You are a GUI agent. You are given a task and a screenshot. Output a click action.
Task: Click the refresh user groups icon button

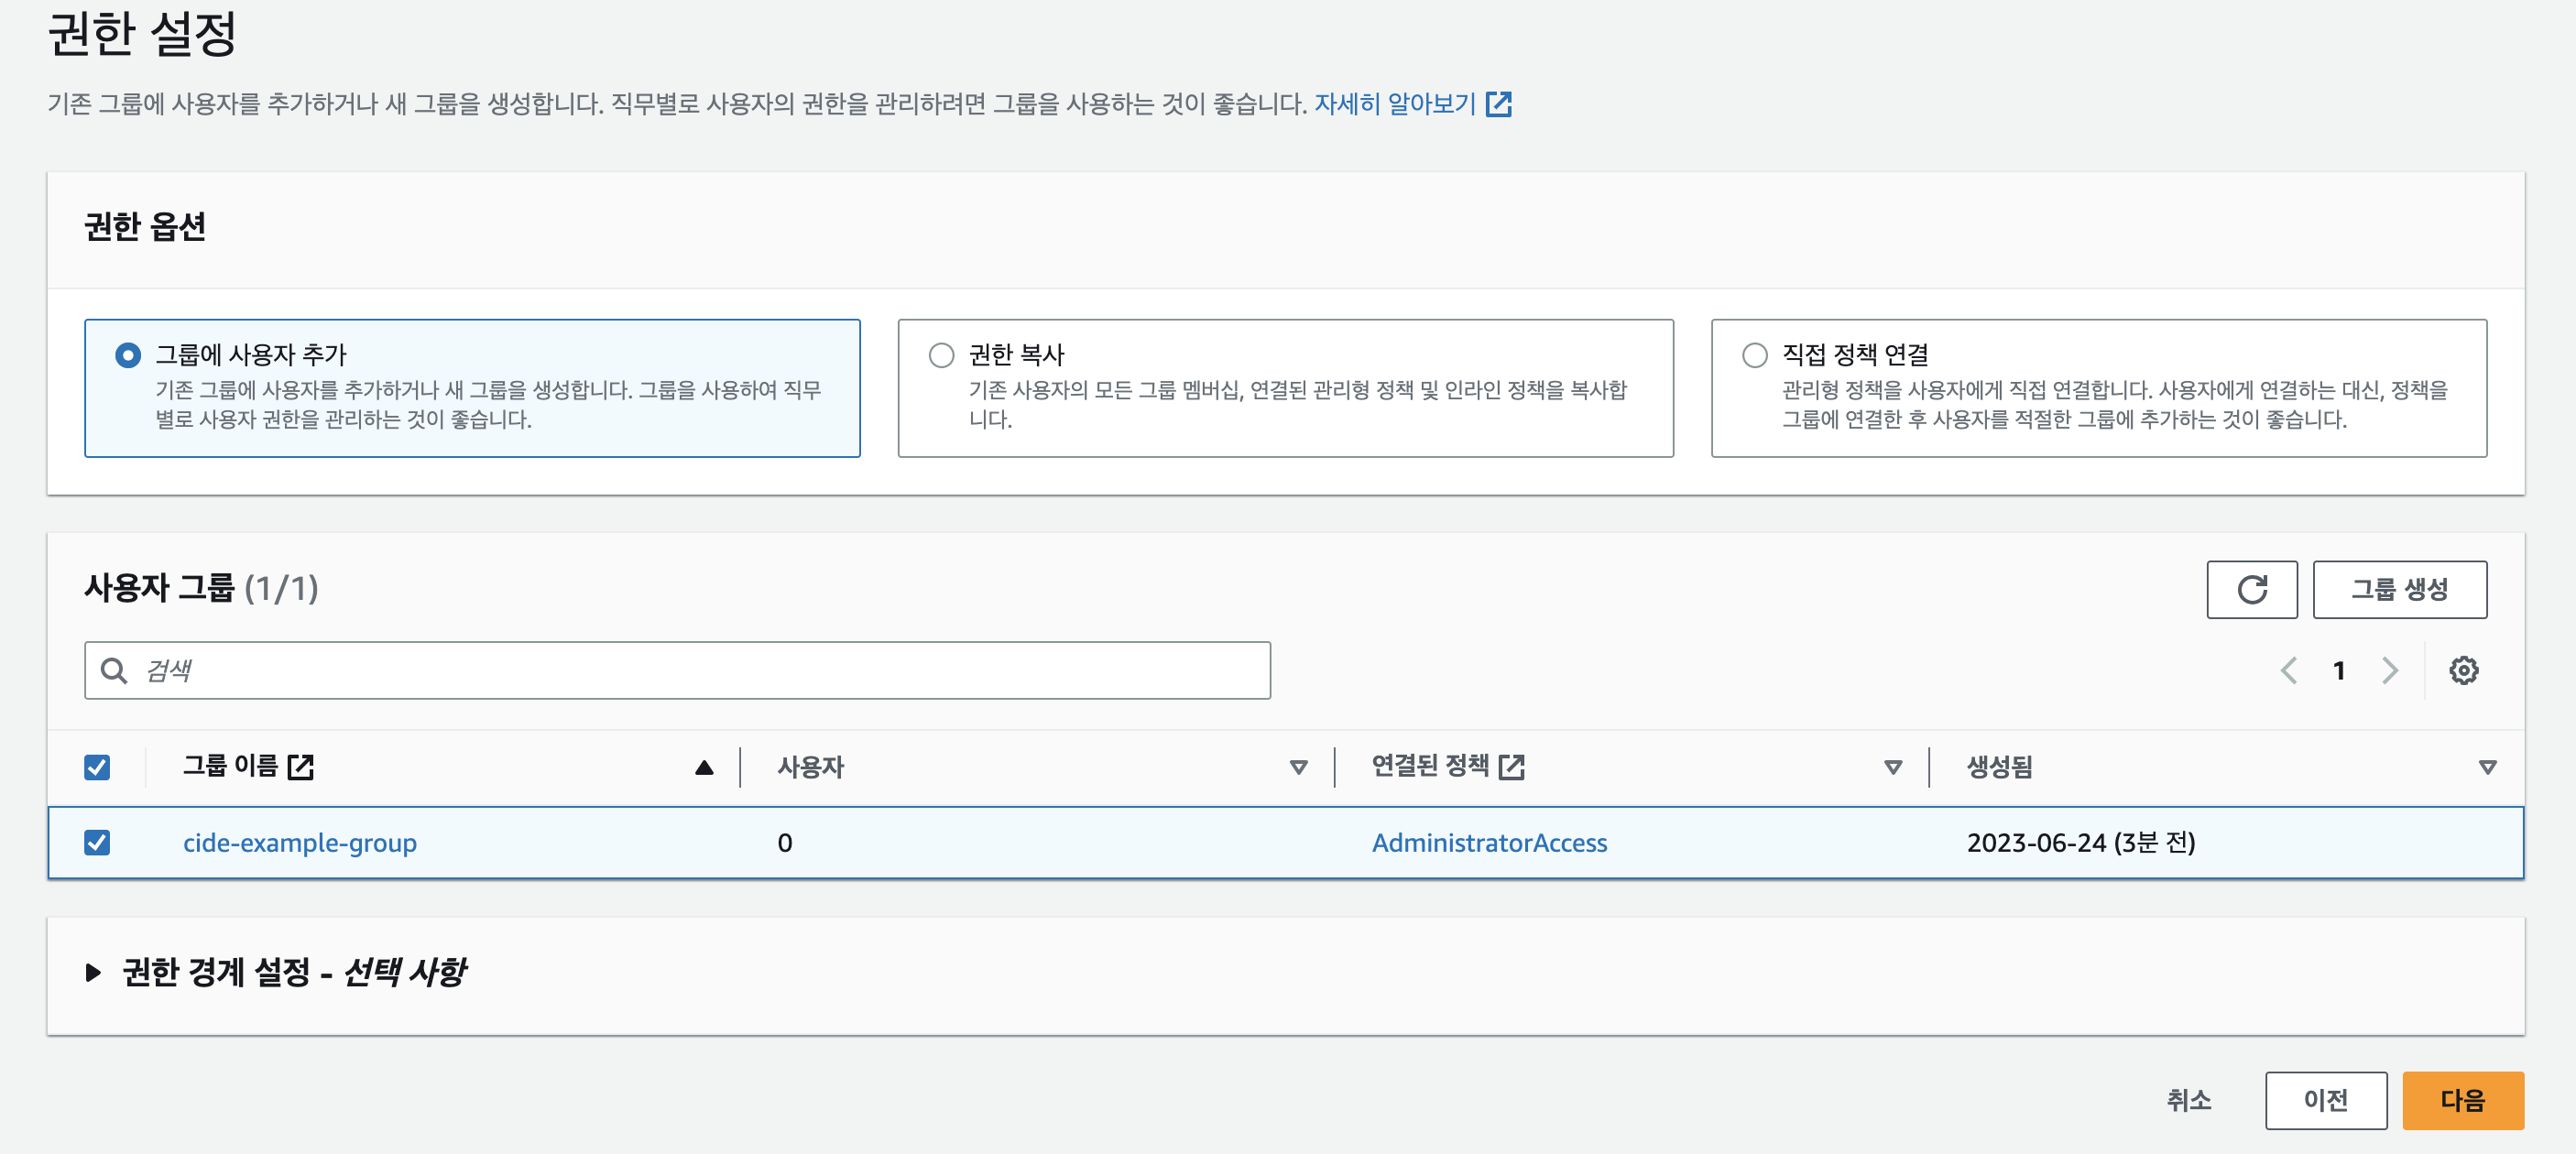click(2251, 589)
